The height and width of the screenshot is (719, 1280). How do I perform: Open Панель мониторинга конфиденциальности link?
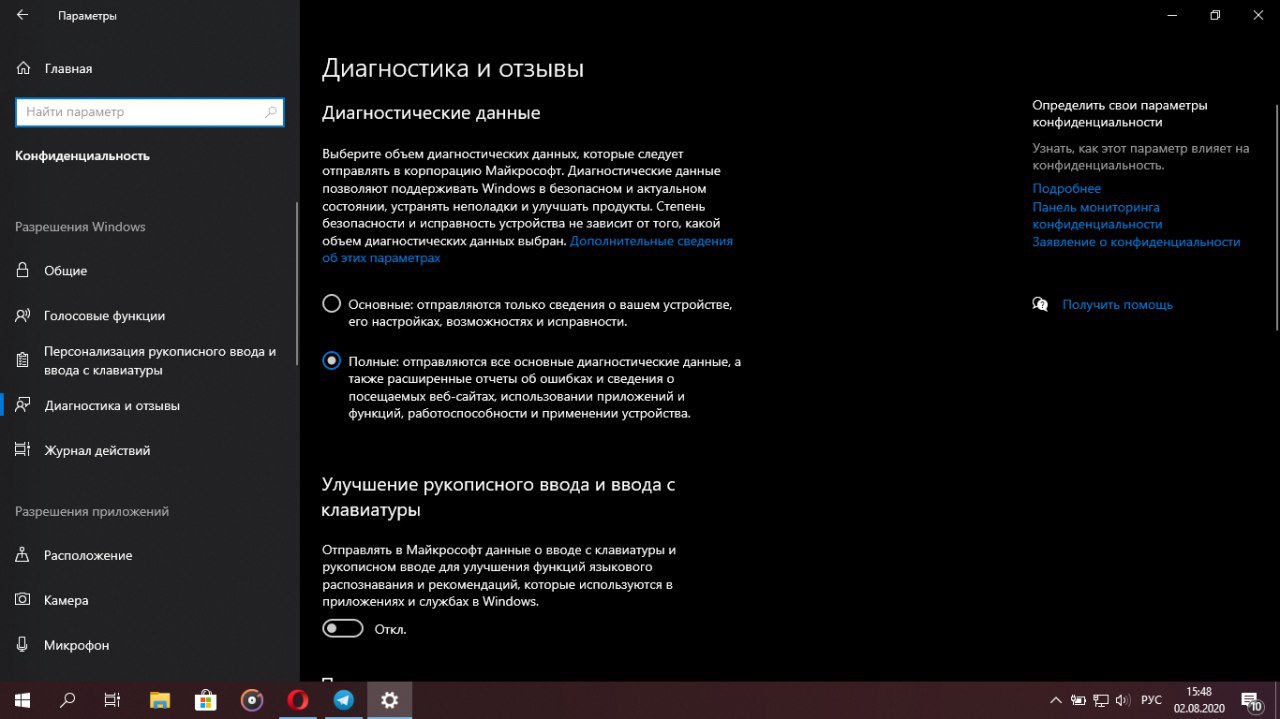pos(1097,216)
